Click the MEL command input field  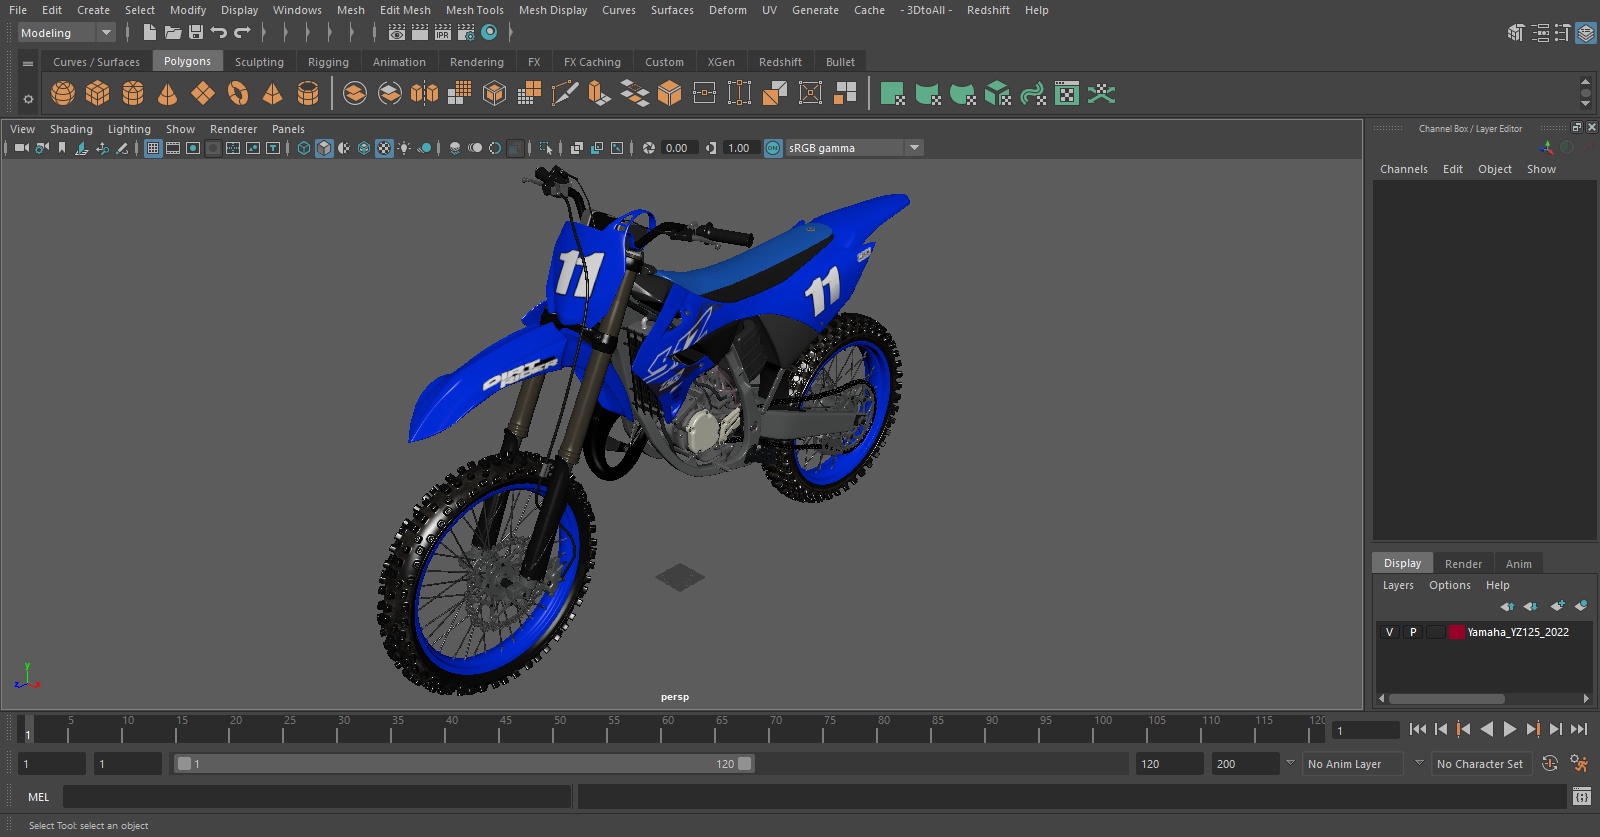(x=317, y=797)
